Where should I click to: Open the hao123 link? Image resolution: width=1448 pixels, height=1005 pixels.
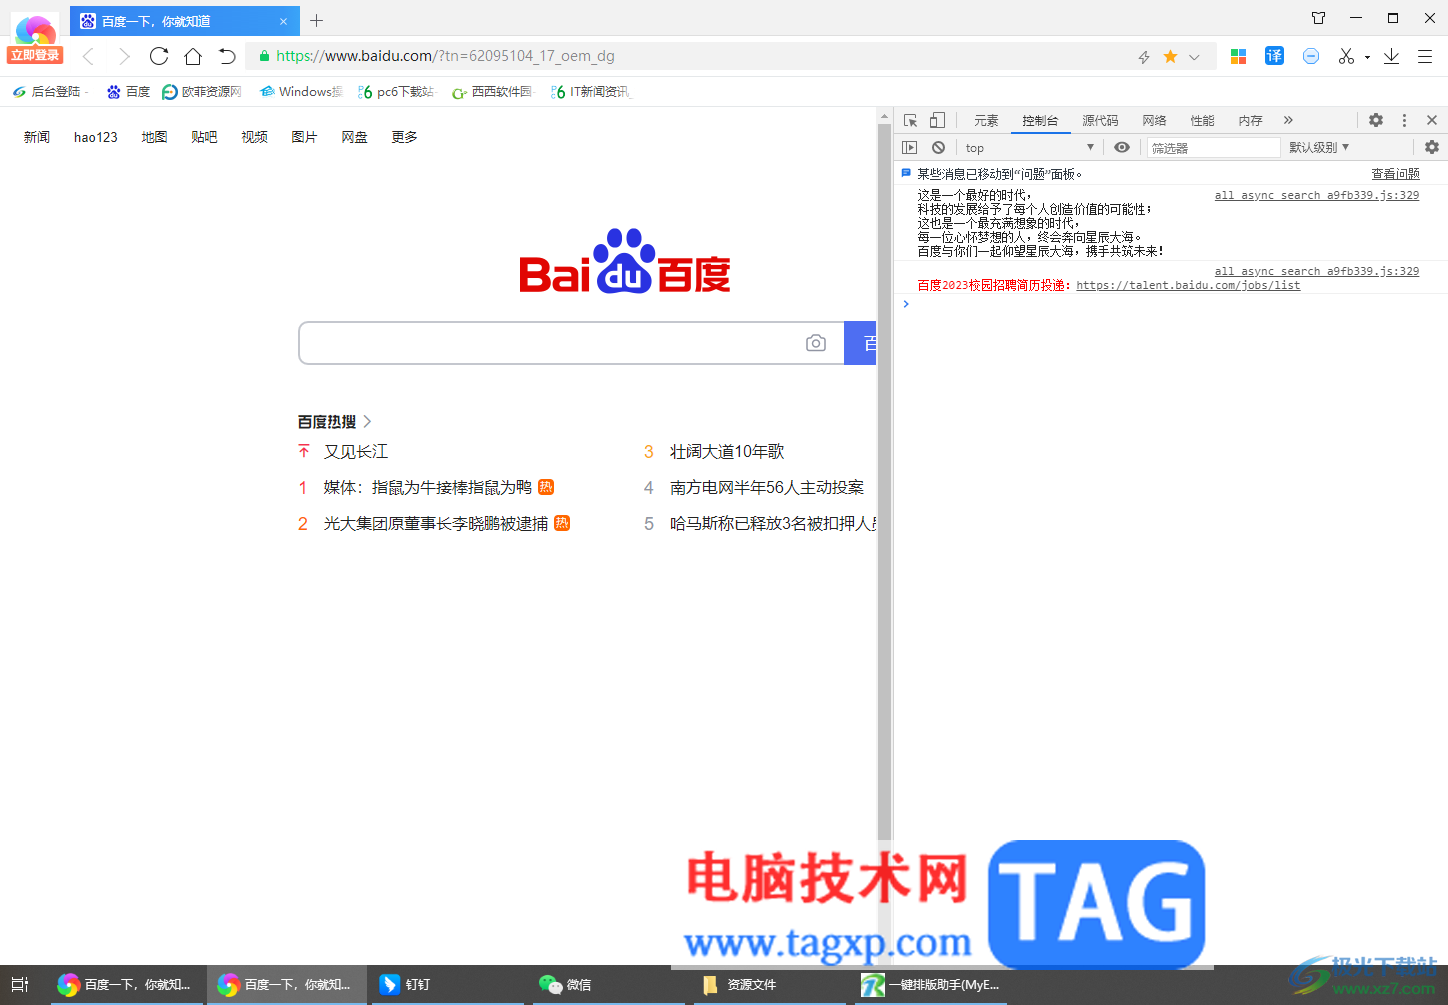click(x=96, y=137)
